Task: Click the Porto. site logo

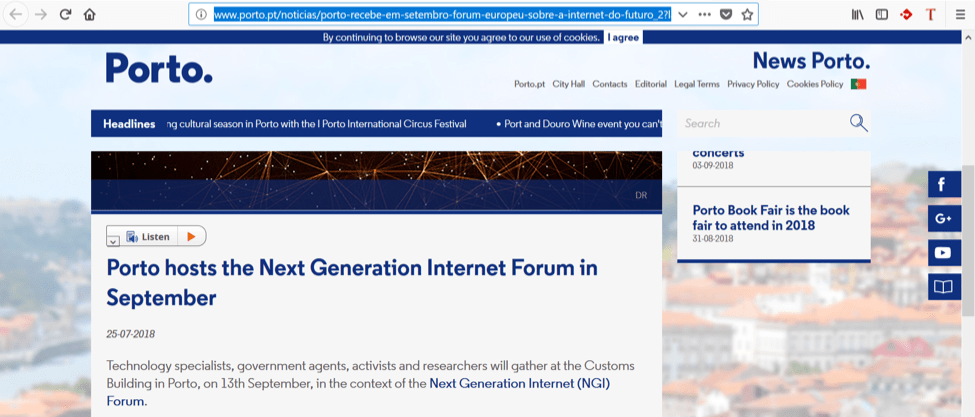Action: 159,68
